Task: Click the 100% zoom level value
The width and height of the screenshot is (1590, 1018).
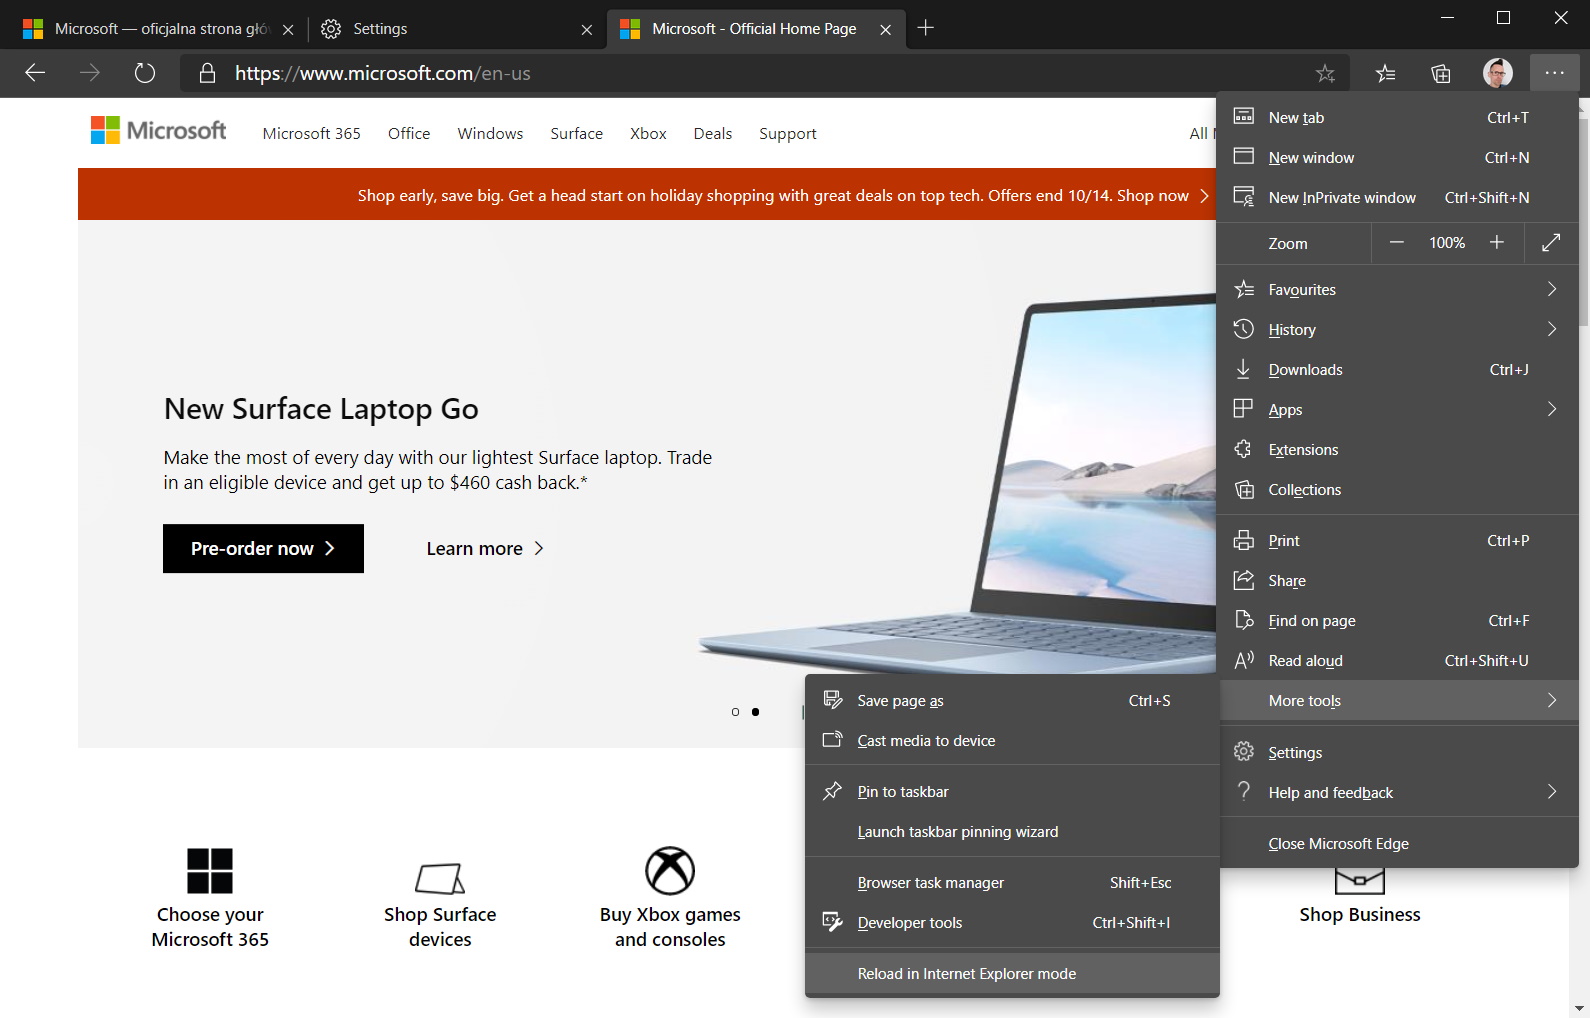Action: 1447,243
